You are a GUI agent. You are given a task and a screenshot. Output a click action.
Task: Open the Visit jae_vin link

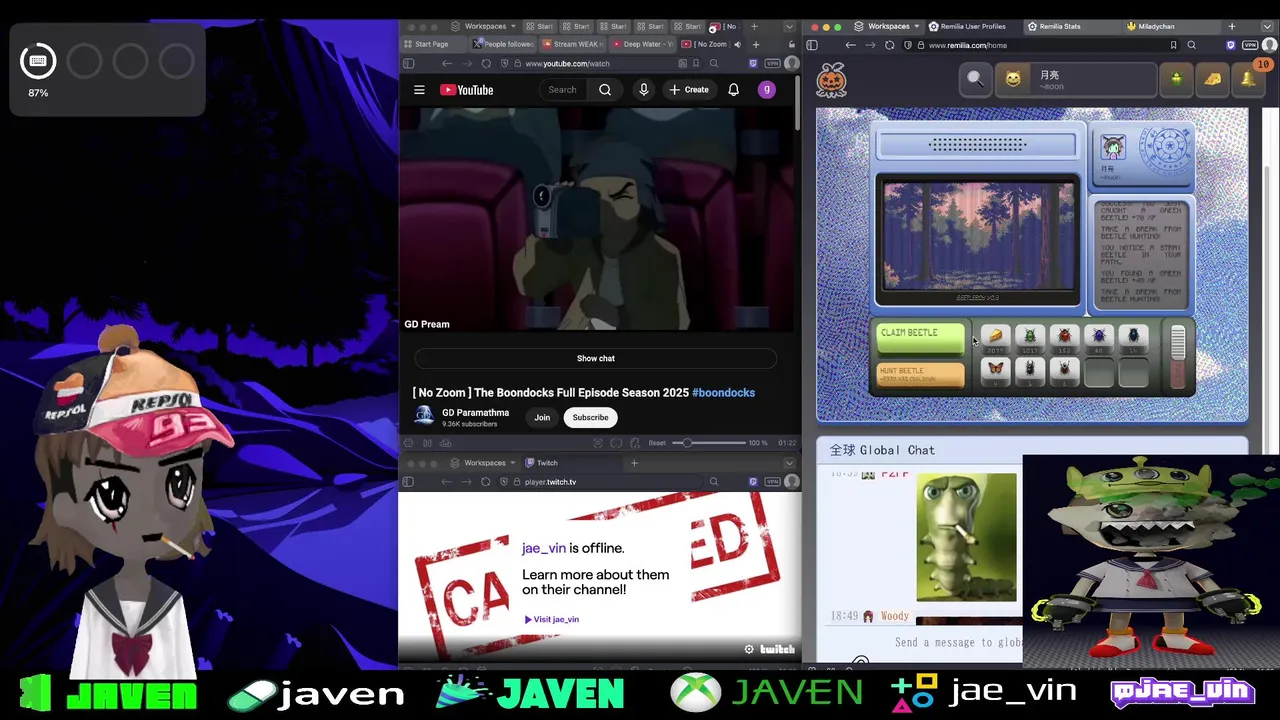coord(552,619)
